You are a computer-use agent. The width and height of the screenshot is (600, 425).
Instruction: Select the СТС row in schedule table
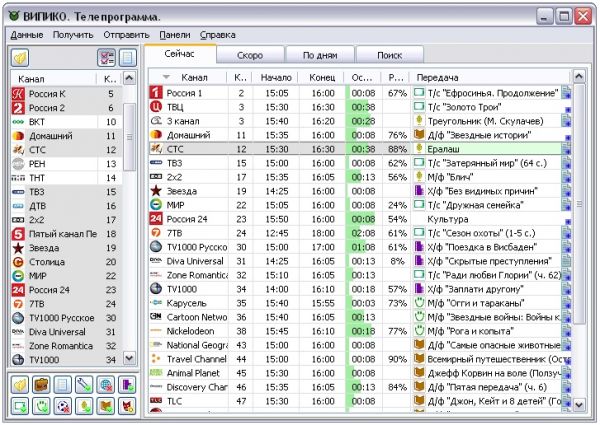pyautogui.click(x=360, y=149)
